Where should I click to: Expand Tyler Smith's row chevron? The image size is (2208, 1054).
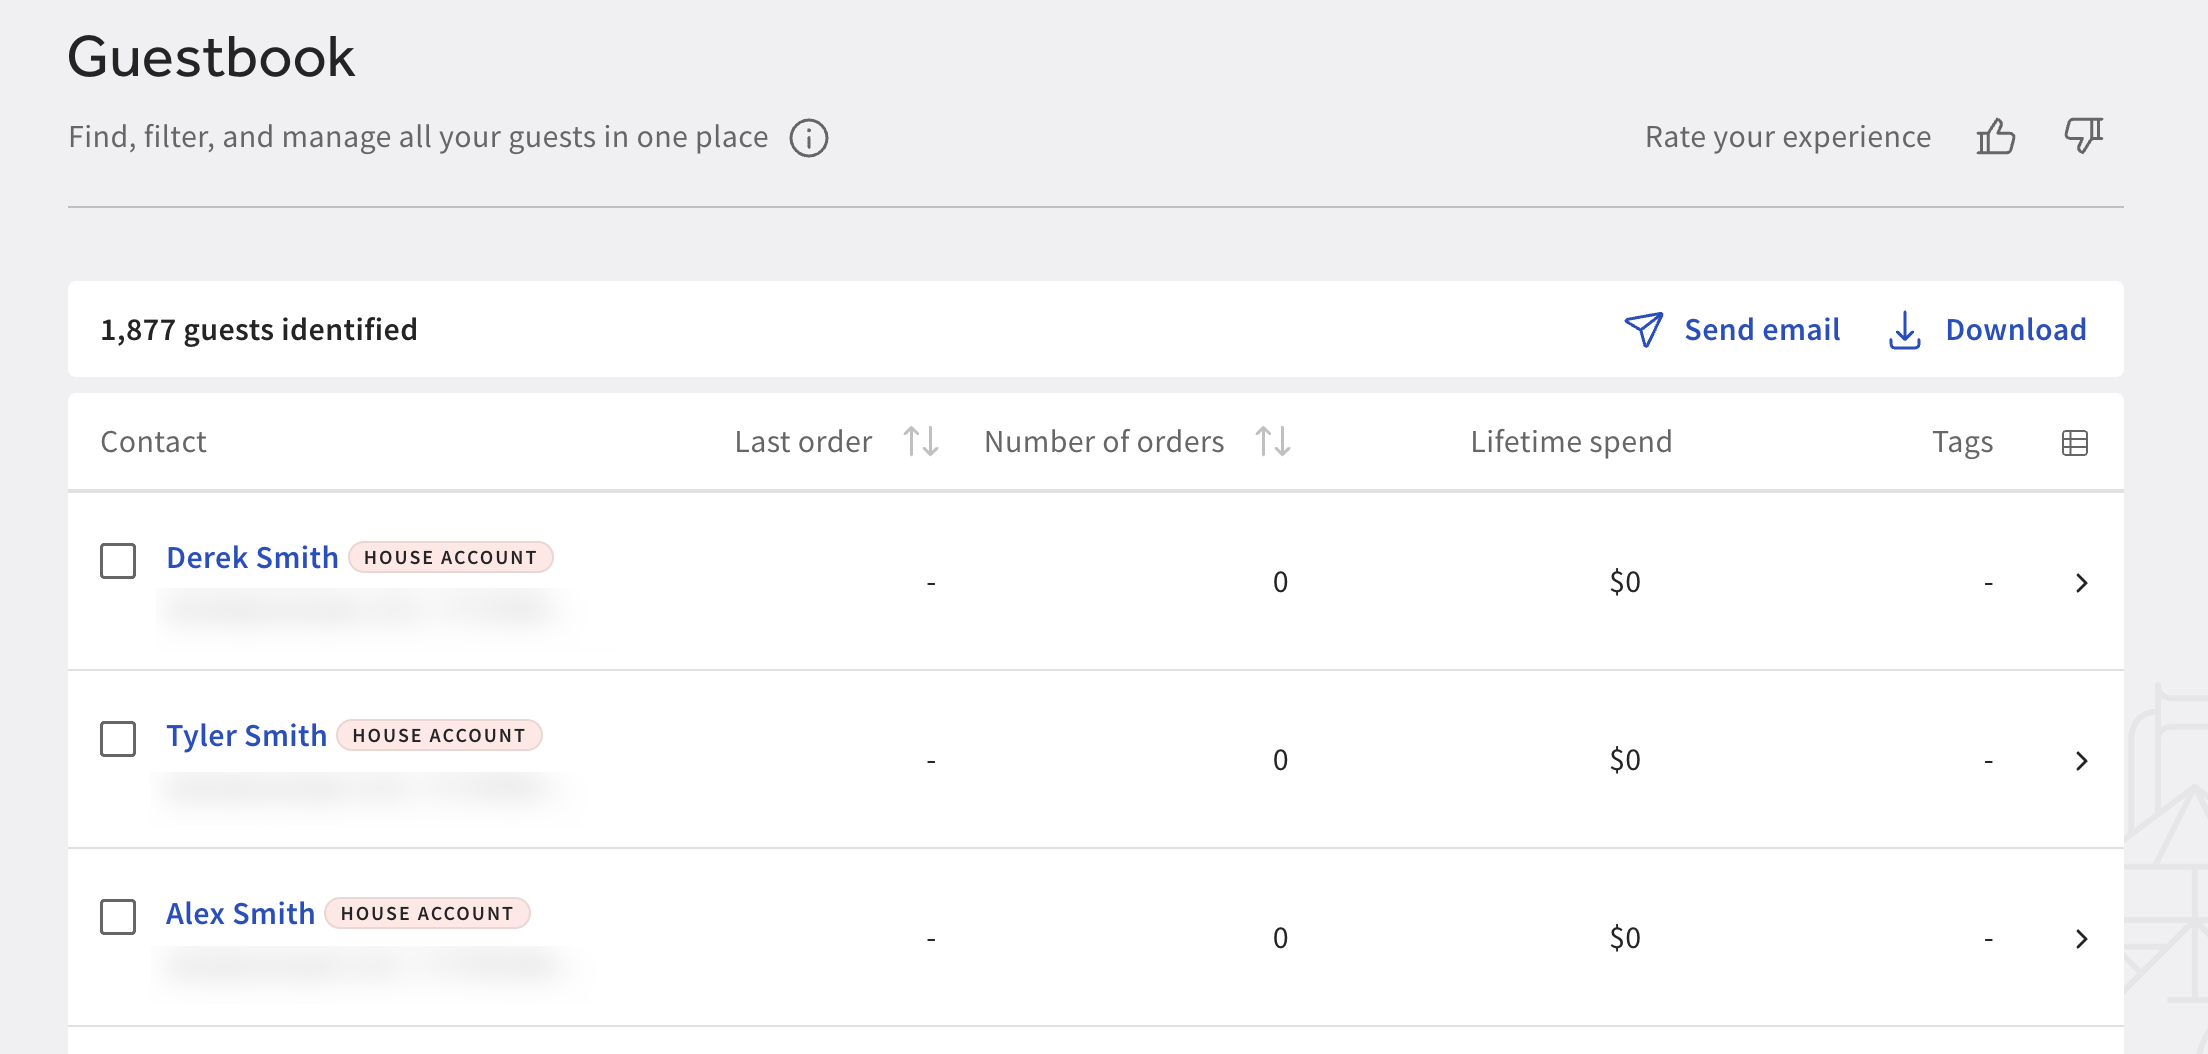(x=2083, y=760)
